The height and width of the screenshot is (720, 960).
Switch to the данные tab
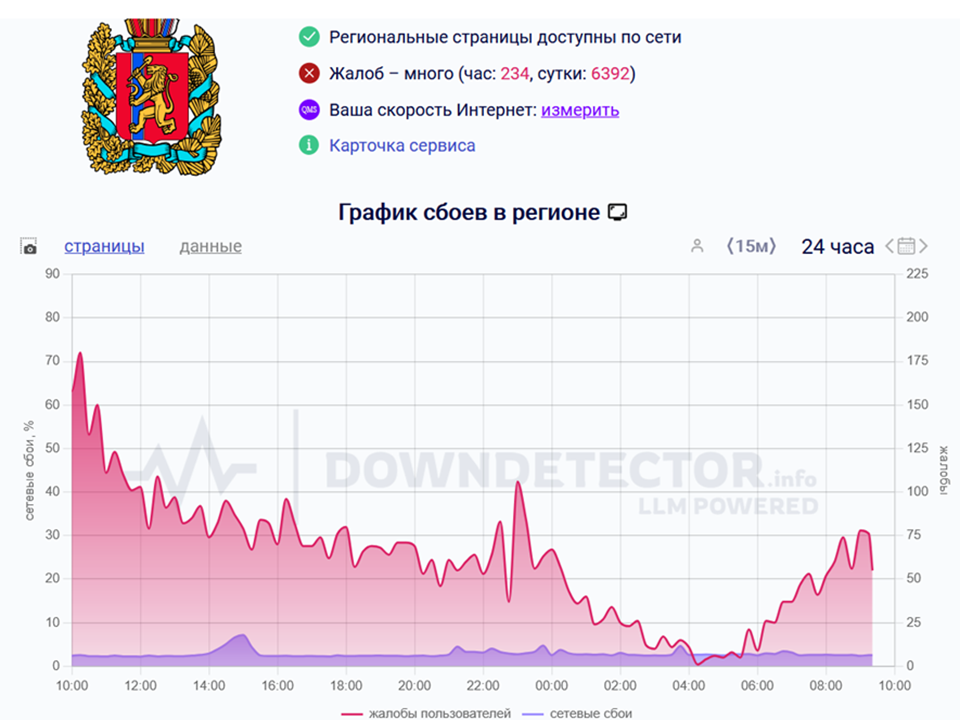coord(211,246)
